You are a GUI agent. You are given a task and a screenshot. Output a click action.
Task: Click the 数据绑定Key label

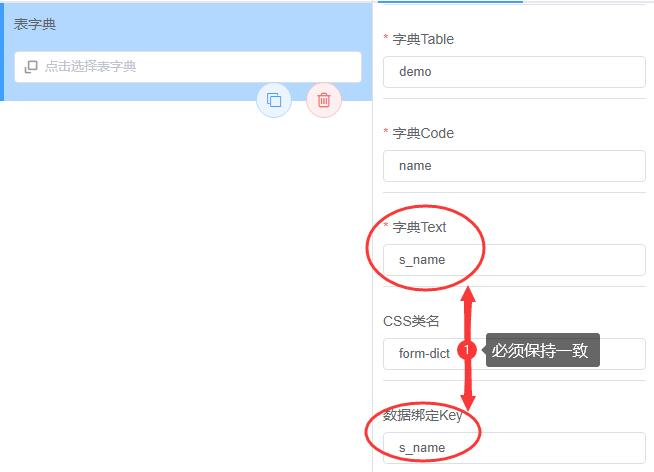[x=423, y=415]
